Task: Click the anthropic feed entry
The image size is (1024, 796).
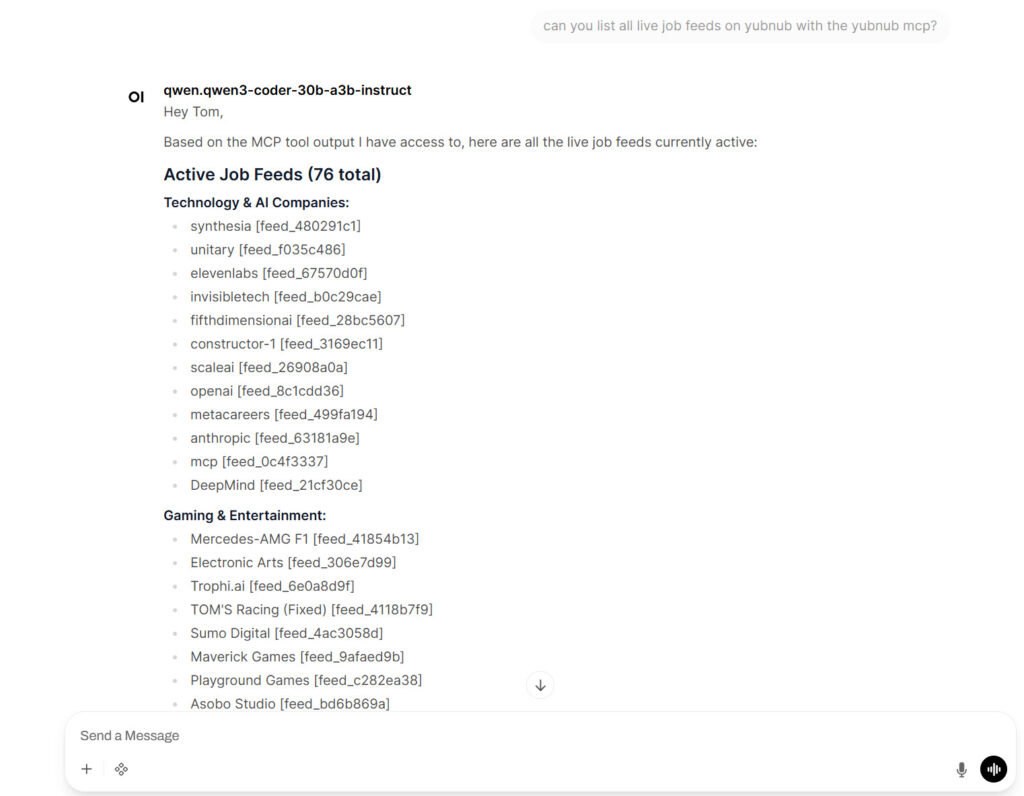Action: (x=275, y=437)
